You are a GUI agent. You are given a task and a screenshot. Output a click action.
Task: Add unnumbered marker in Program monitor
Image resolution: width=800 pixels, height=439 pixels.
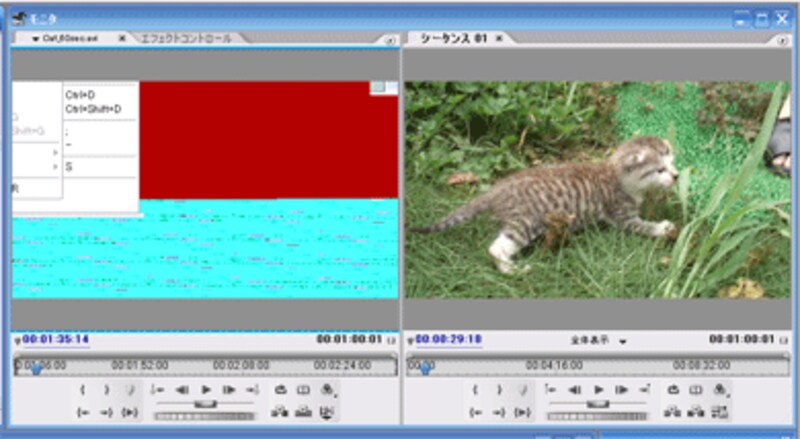click(x=522, y=390)
